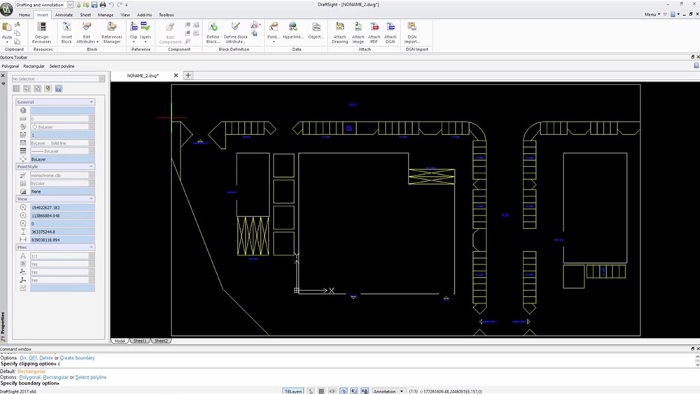Click the Create boundary link in command window
This screenshot has height=394, width=700.
tap(77, 358)
